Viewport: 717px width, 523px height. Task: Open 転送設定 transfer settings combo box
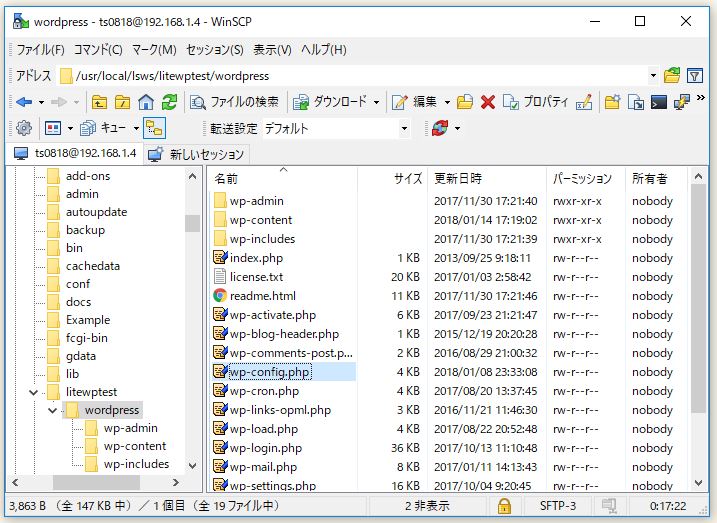(x=336, y=129)
